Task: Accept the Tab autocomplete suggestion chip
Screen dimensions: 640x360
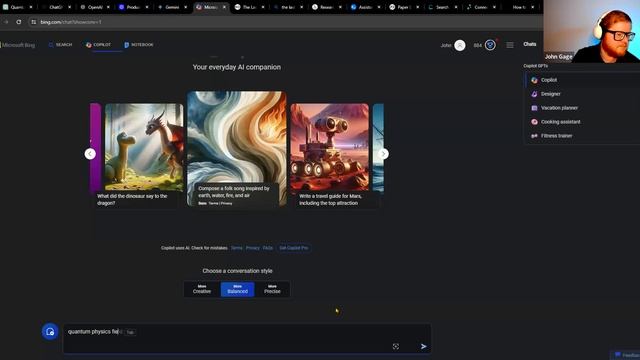Action: (130, 332)
